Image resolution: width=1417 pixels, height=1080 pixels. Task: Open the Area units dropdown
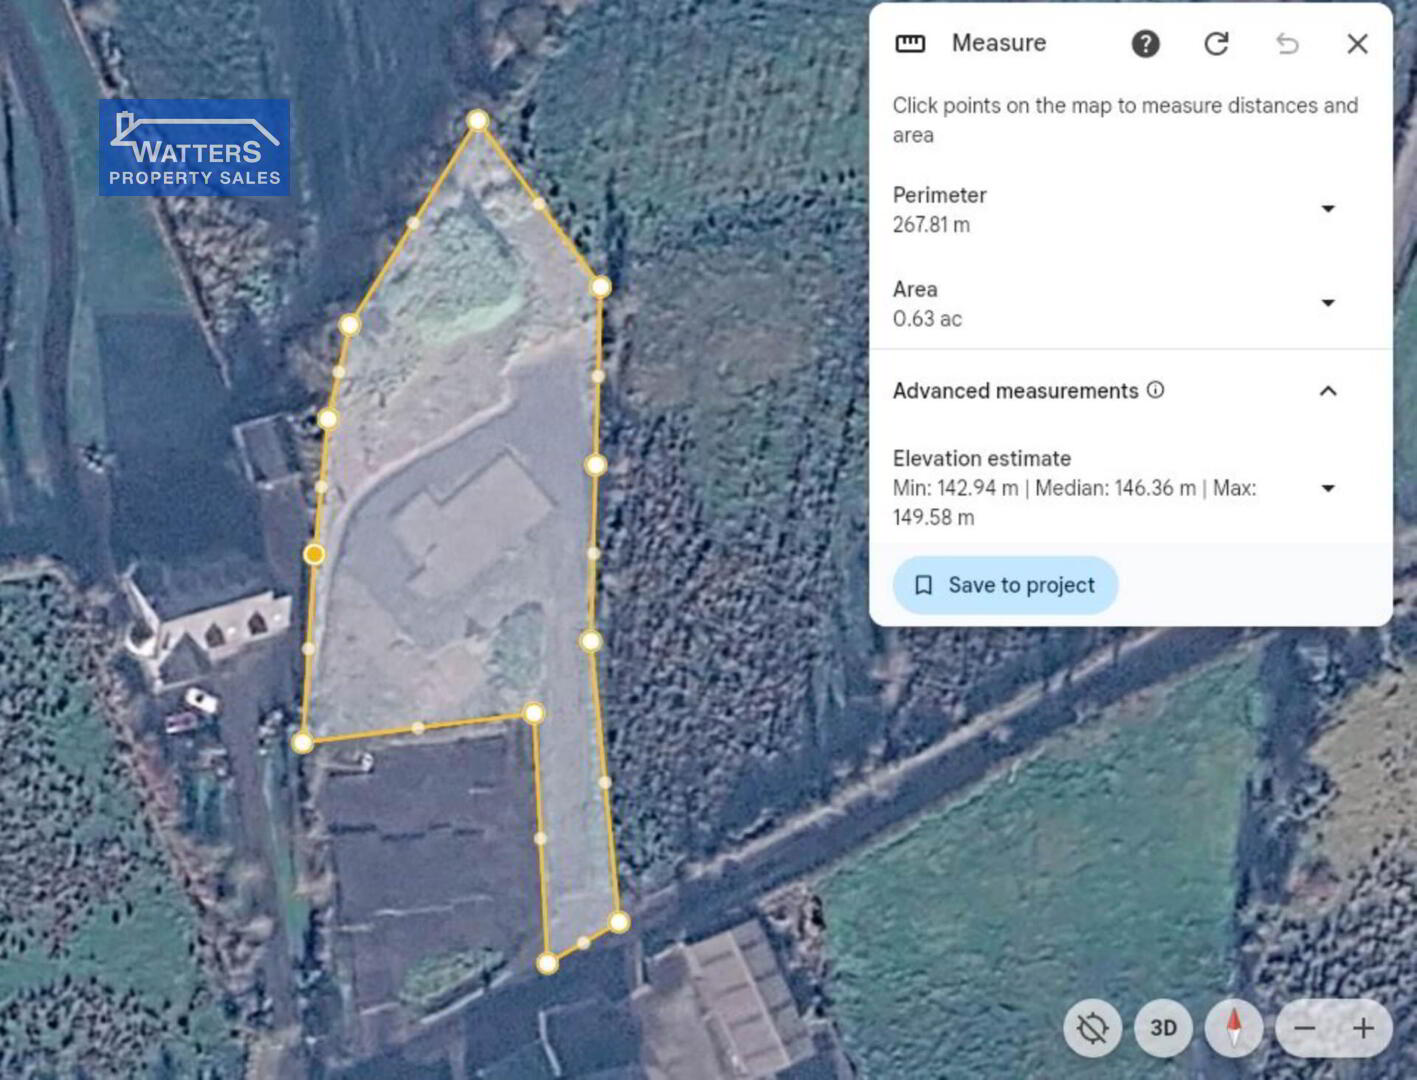[1328, 303]
